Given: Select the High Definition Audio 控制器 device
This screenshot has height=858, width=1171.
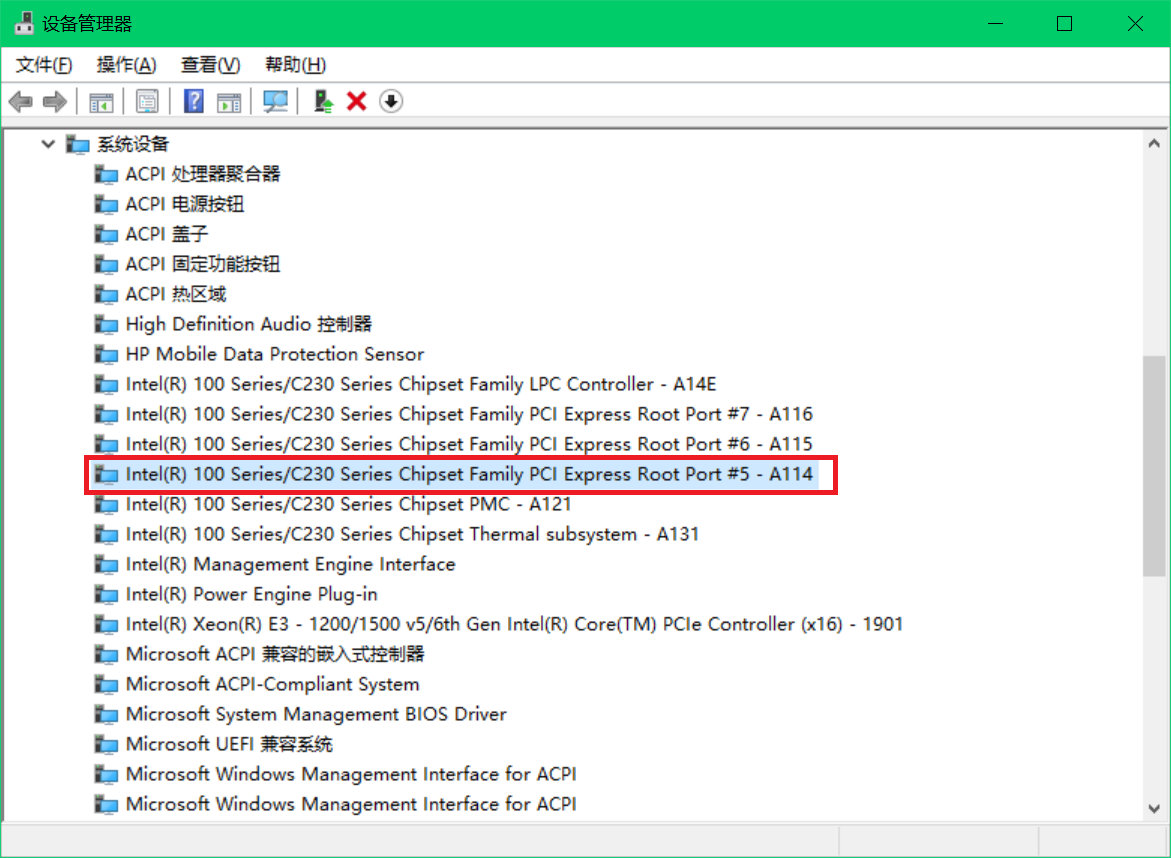Looking at the screenshot, I should [x=248, y=324].
